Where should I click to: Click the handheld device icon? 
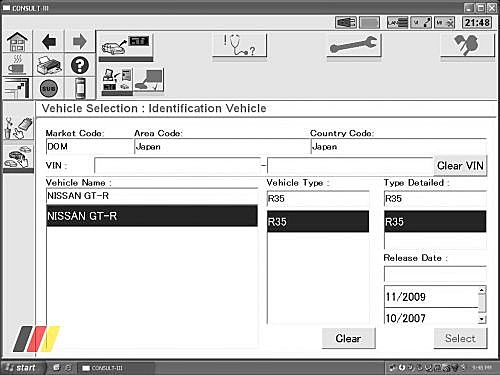click(x=80, y=88)
